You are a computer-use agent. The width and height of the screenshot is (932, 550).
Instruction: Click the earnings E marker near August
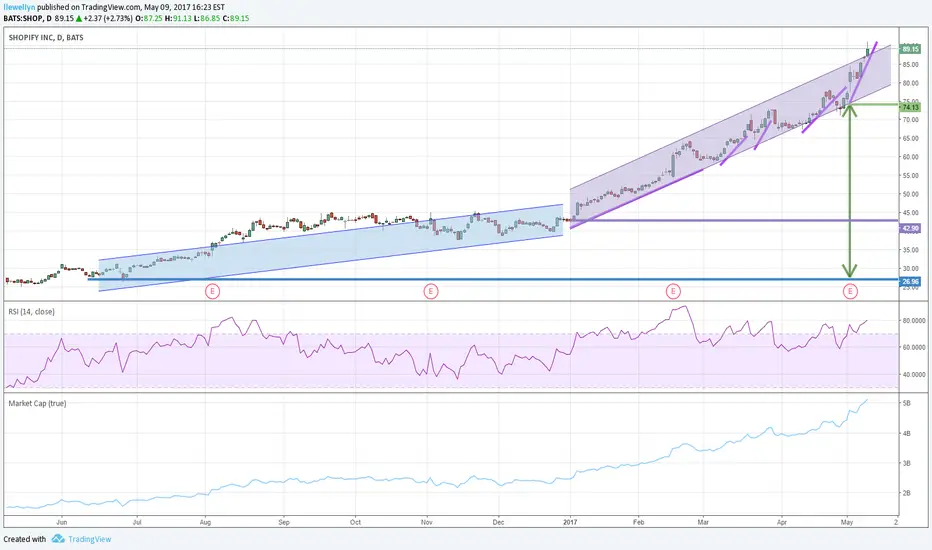tap(213, 291)
